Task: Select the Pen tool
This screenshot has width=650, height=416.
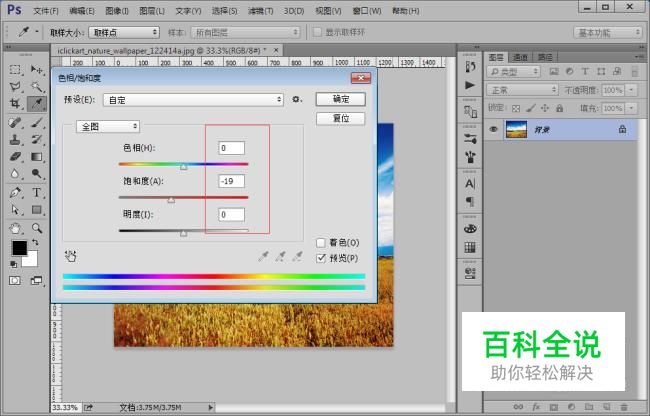Action: pyautogui.click(x=15, y=193)
